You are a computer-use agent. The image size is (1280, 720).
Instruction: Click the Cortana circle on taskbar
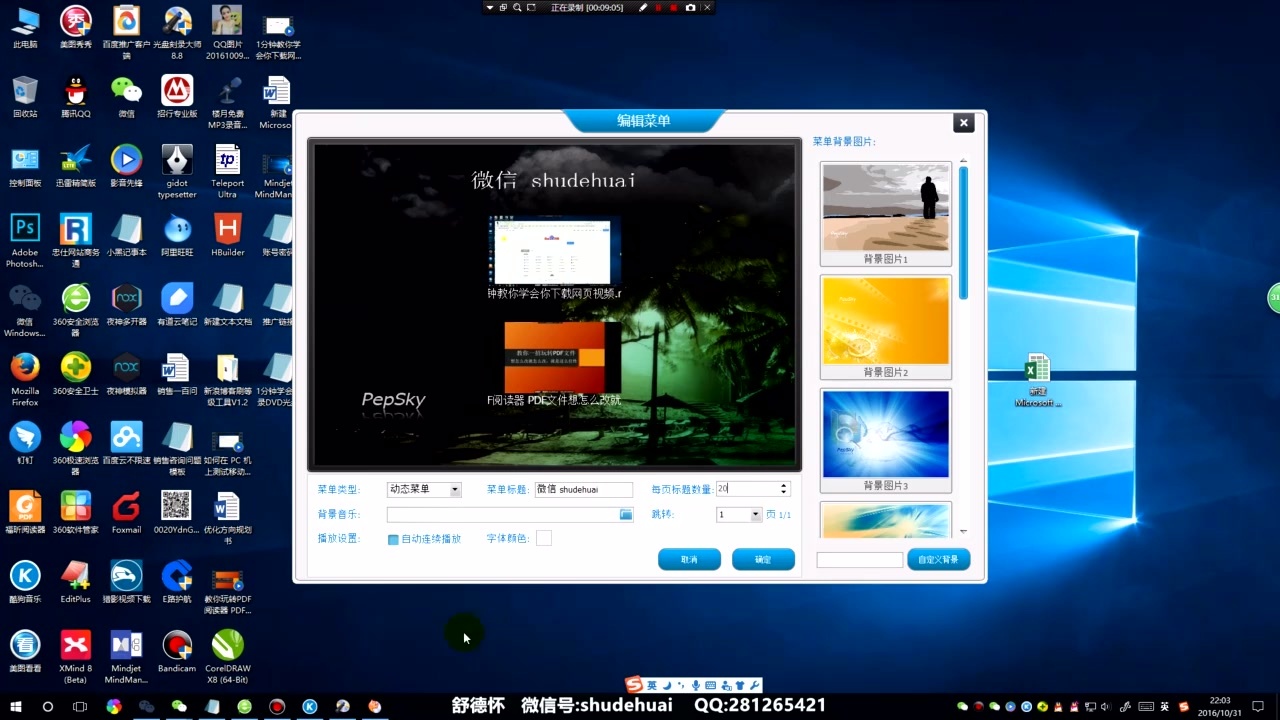click(47, 706)
